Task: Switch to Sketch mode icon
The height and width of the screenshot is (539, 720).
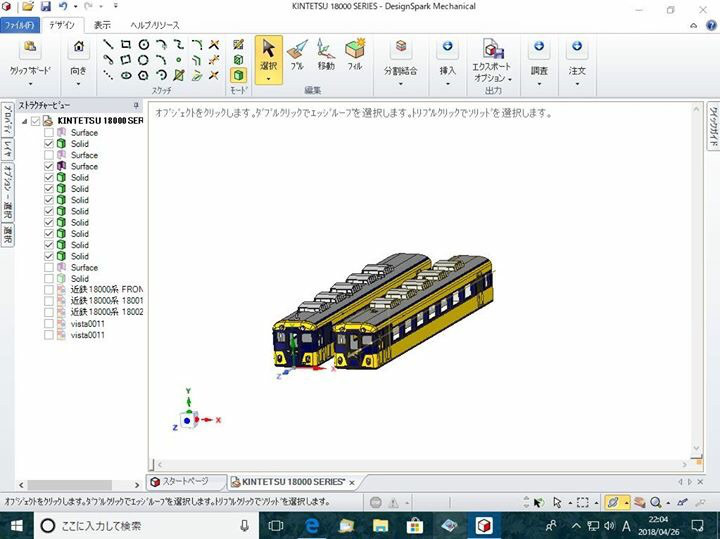Action: coord(238,45)
